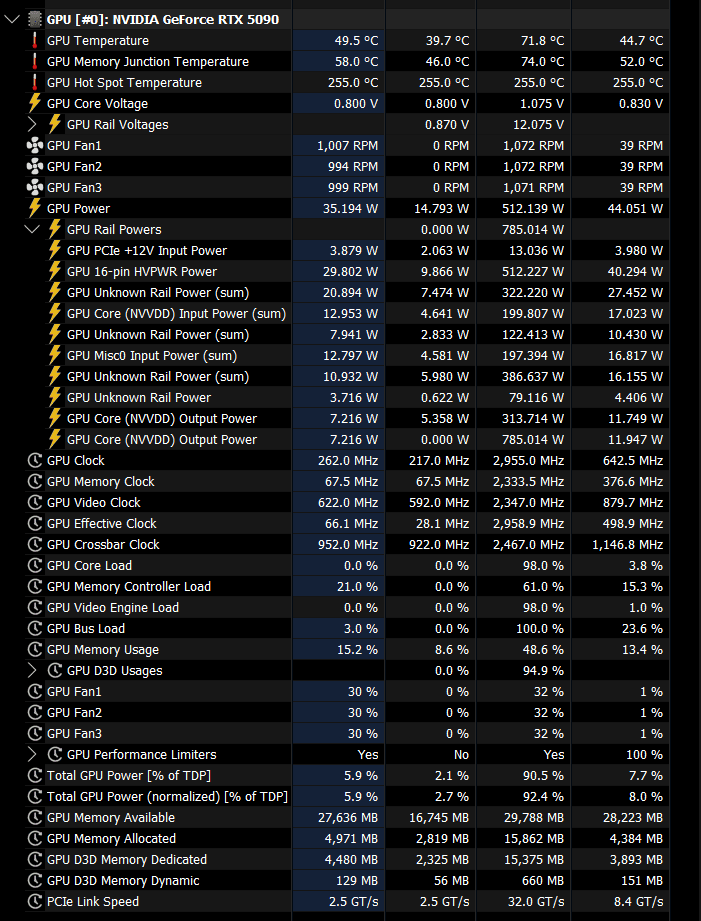Click the clock icon for GPU Effective Clock

point(35,523)
